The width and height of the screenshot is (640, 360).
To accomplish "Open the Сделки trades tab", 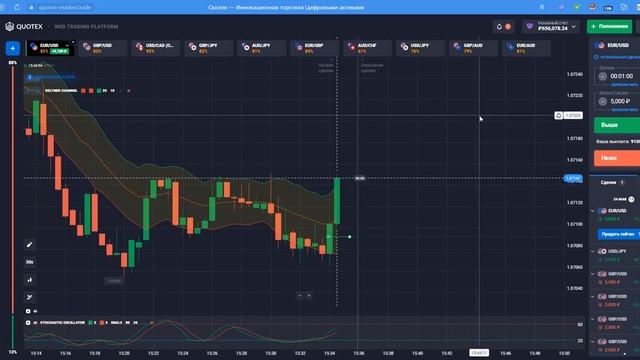I will [612, 182].
